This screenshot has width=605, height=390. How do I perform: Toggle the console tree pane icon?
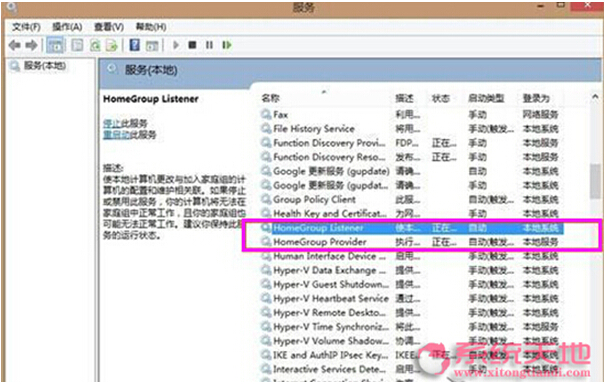coord(55,46)
